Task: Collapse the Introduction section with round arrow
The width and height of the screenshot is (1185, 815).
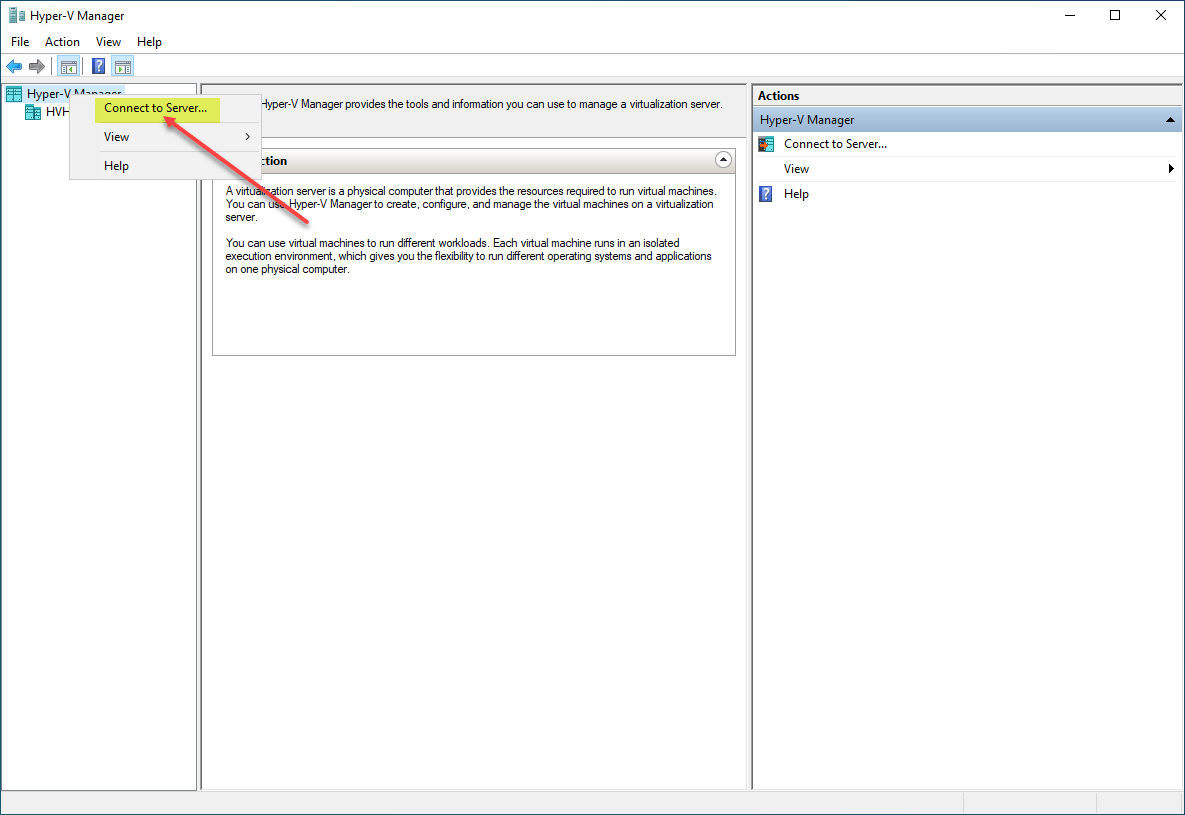Action: click(x=723, y=160)
